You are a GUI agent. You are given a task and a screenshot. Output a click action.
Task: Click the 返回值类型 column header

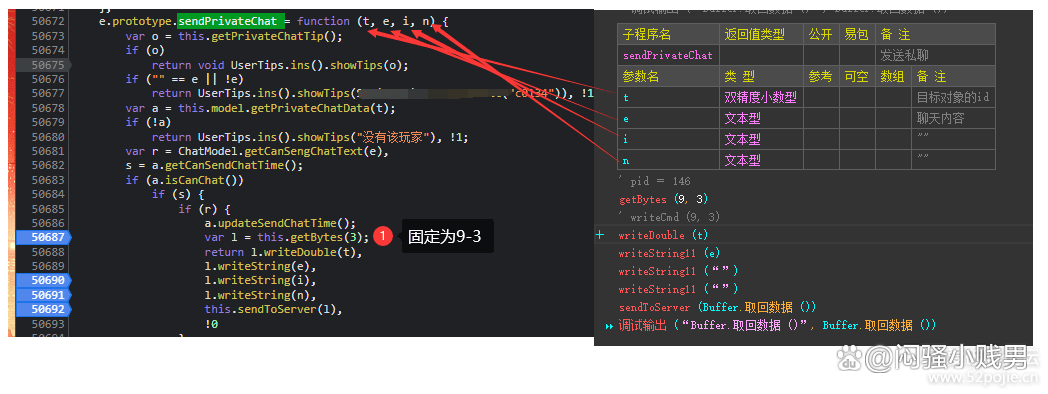coord(761,34)
